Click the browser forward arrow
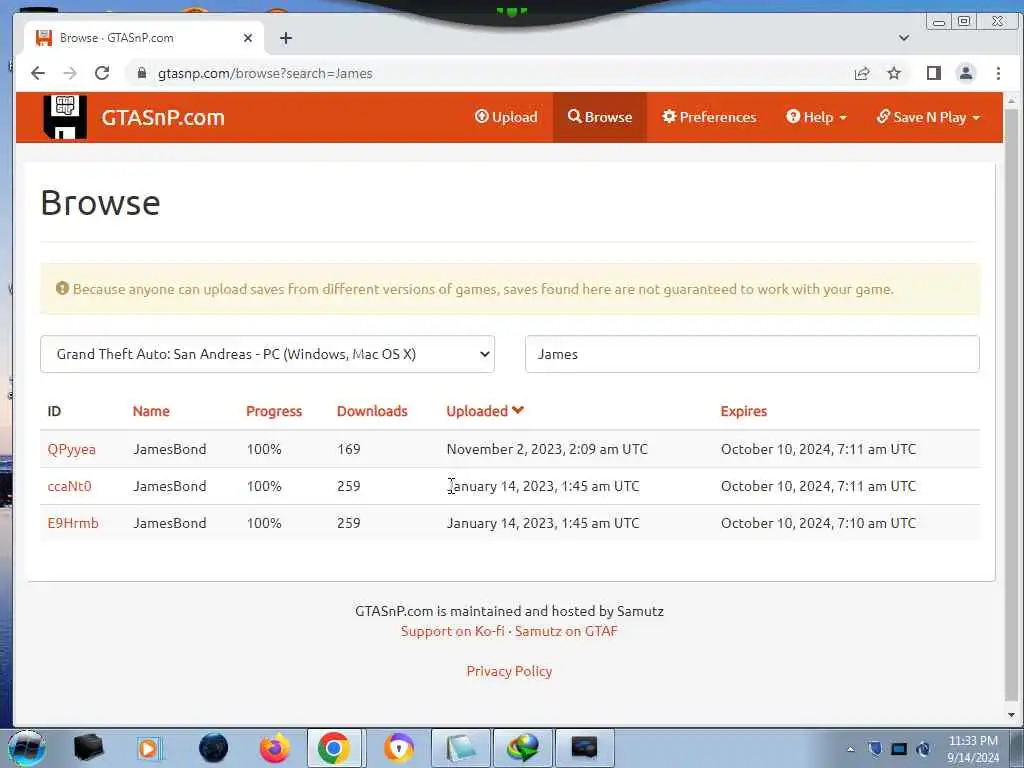 coord(70,73)
